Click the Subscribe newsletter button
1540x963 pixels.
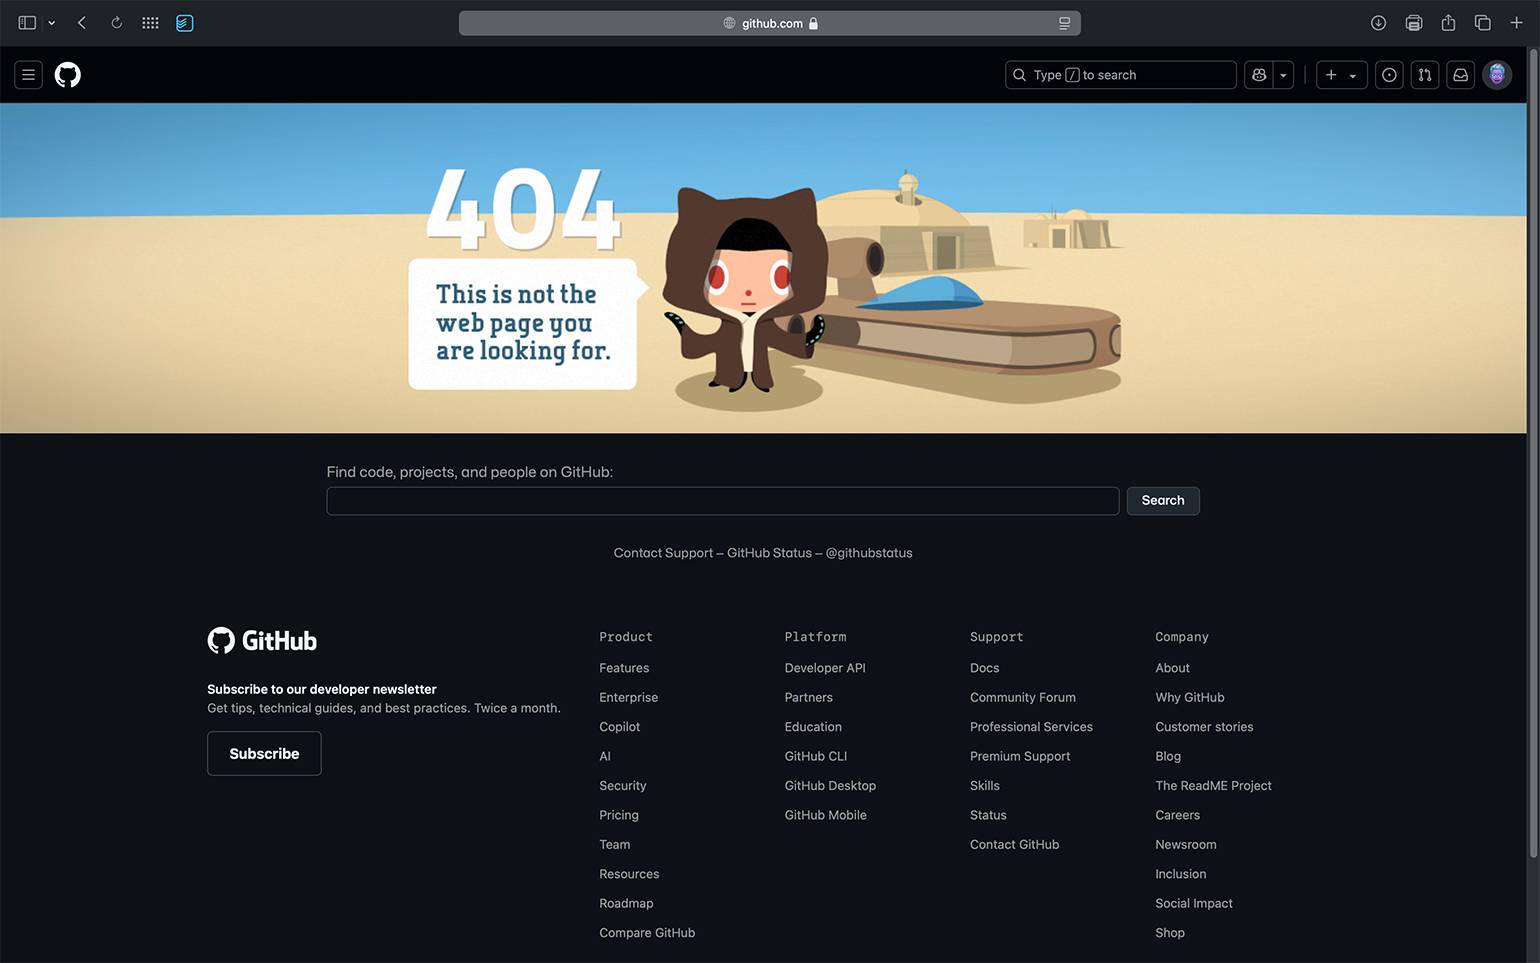pos(264,753)
